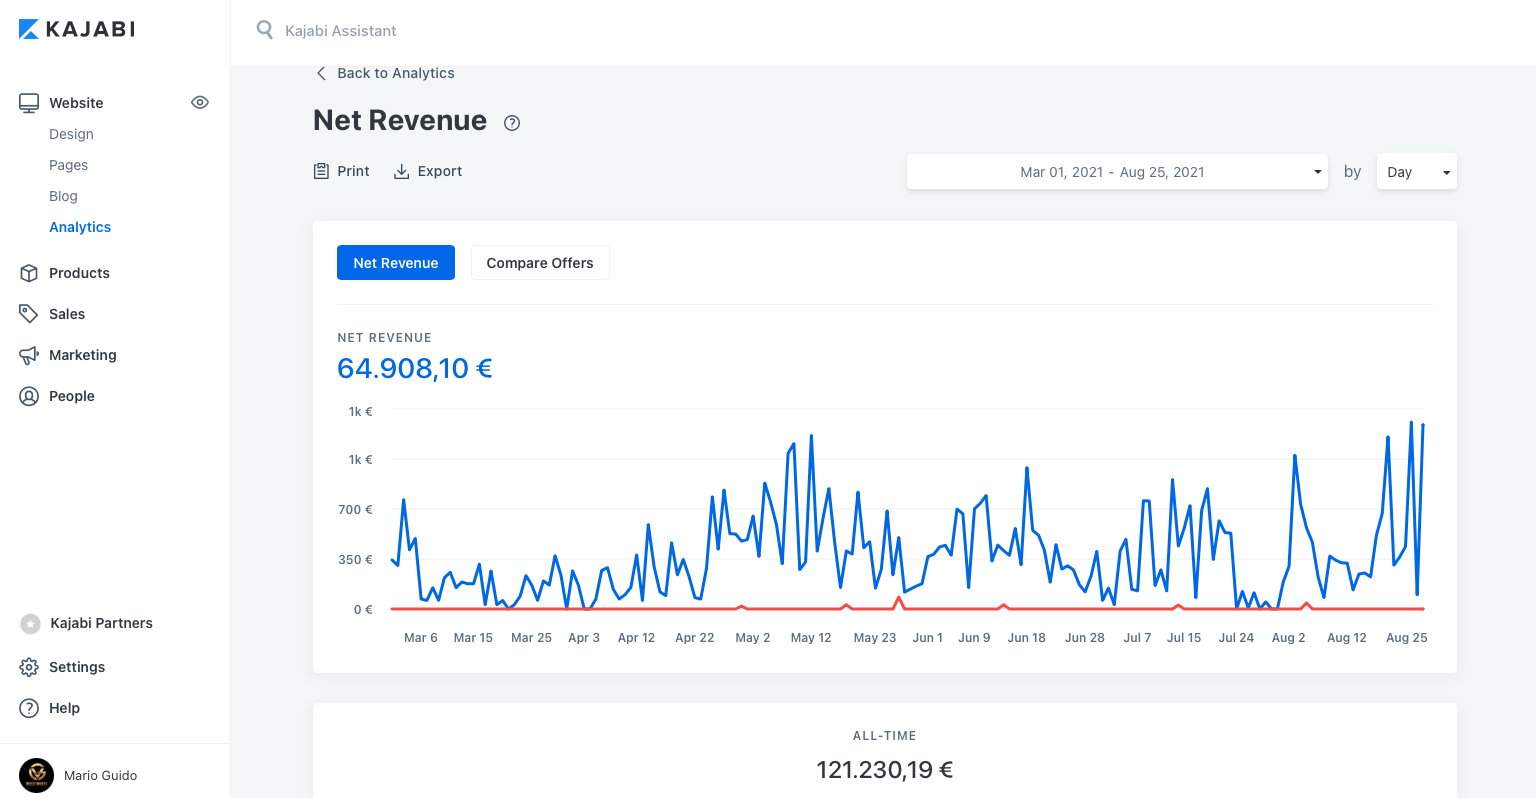The height and width of the screenshot is (798, 1536).
Task: Click the Marketing megaphone icon
Action: click(29, 355)
